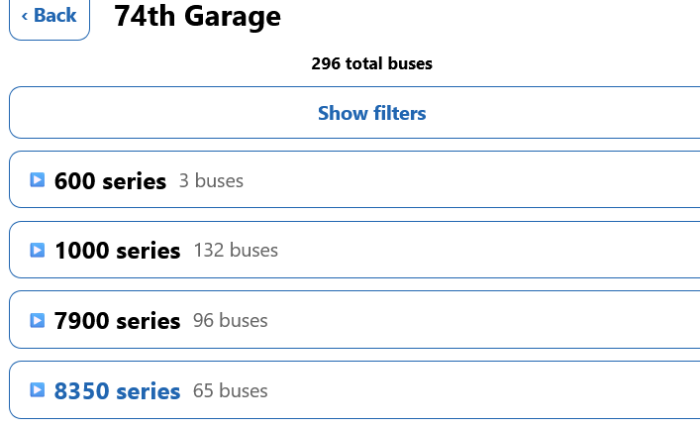Click empty area of 1000 series row
Viewport: 700px width, 428px height.
pyautogui.click(x=487, y=249)
